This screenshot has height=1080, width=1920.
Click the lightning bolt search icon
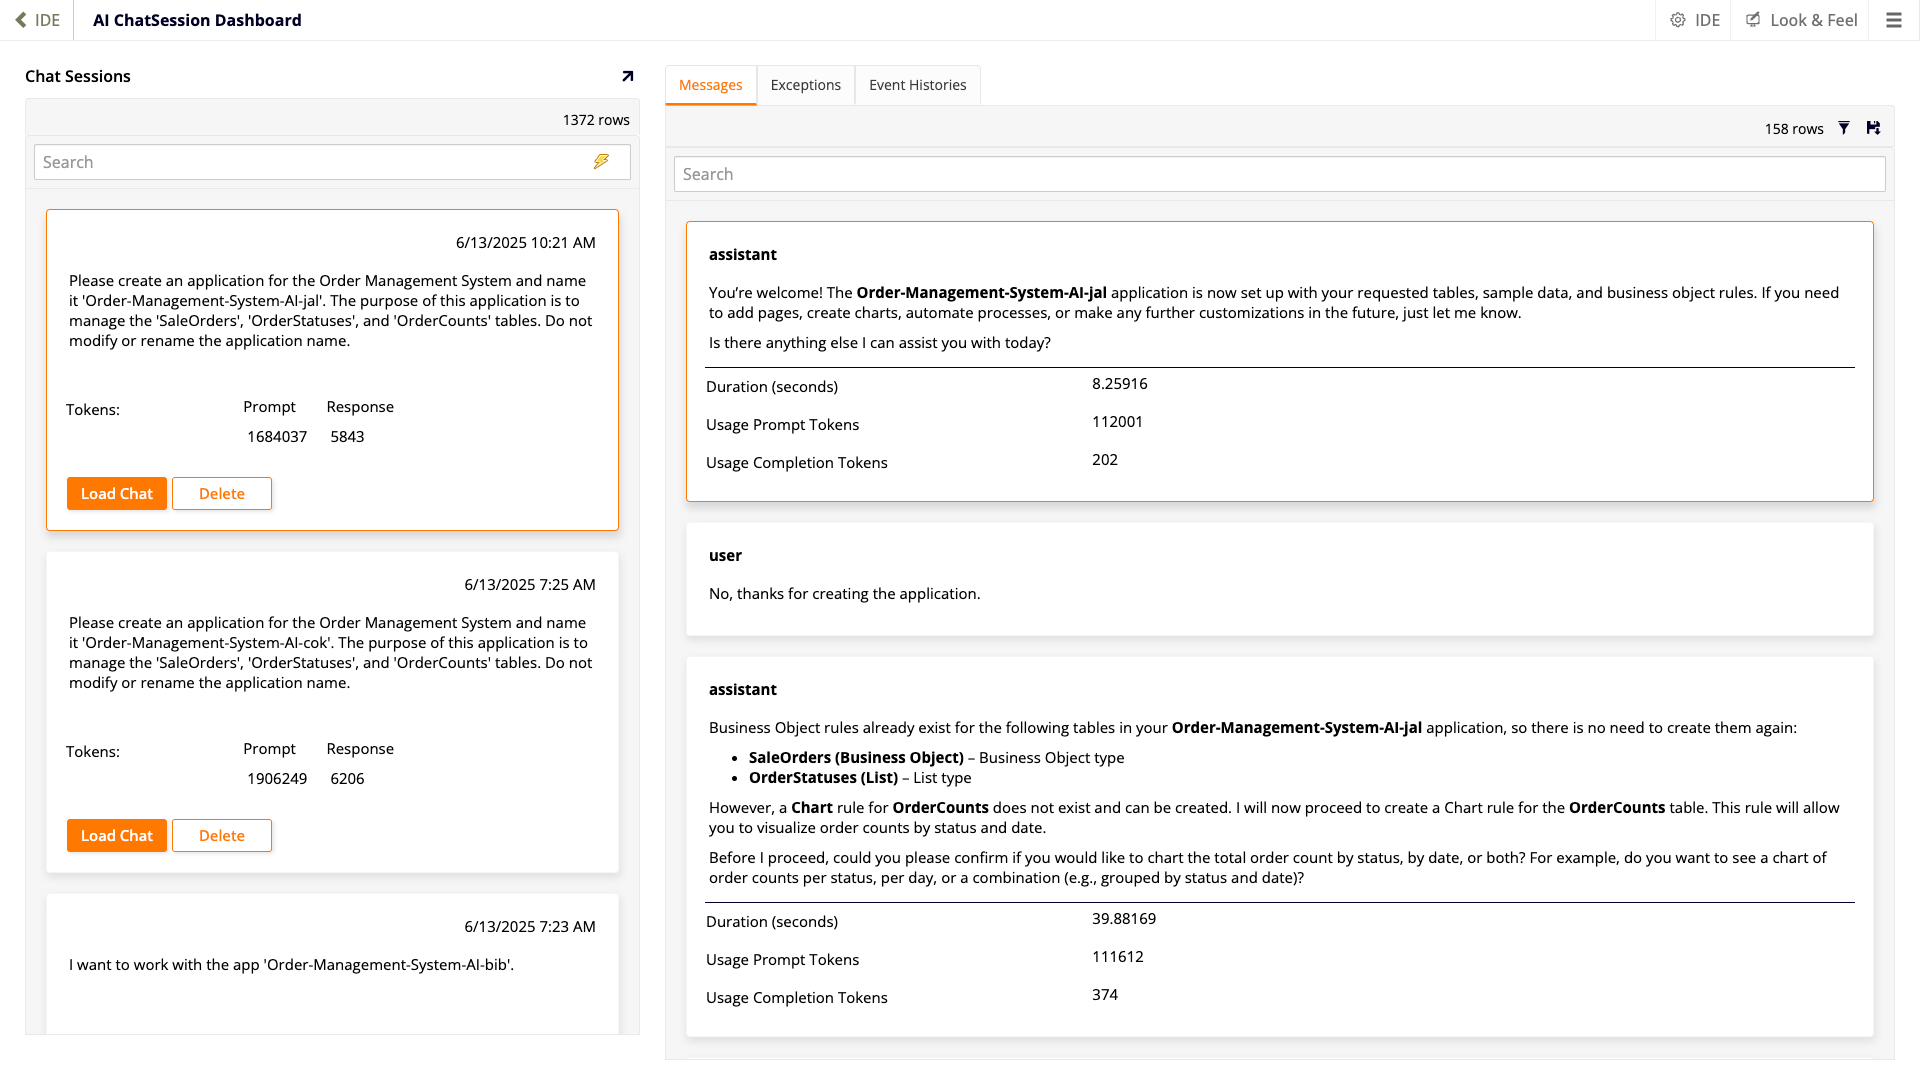tap(602, 161)
